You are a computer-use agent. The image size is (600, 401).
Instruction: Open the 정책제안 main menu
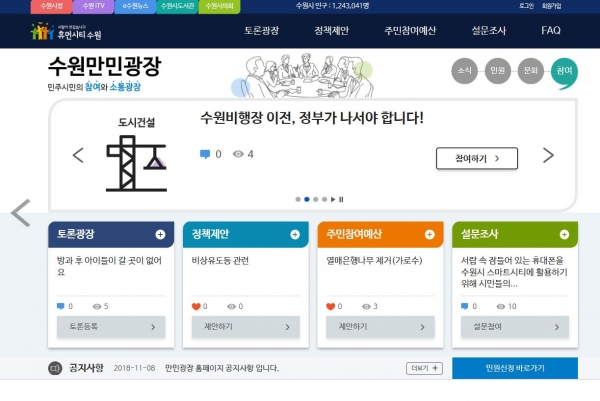click(331, 31)
